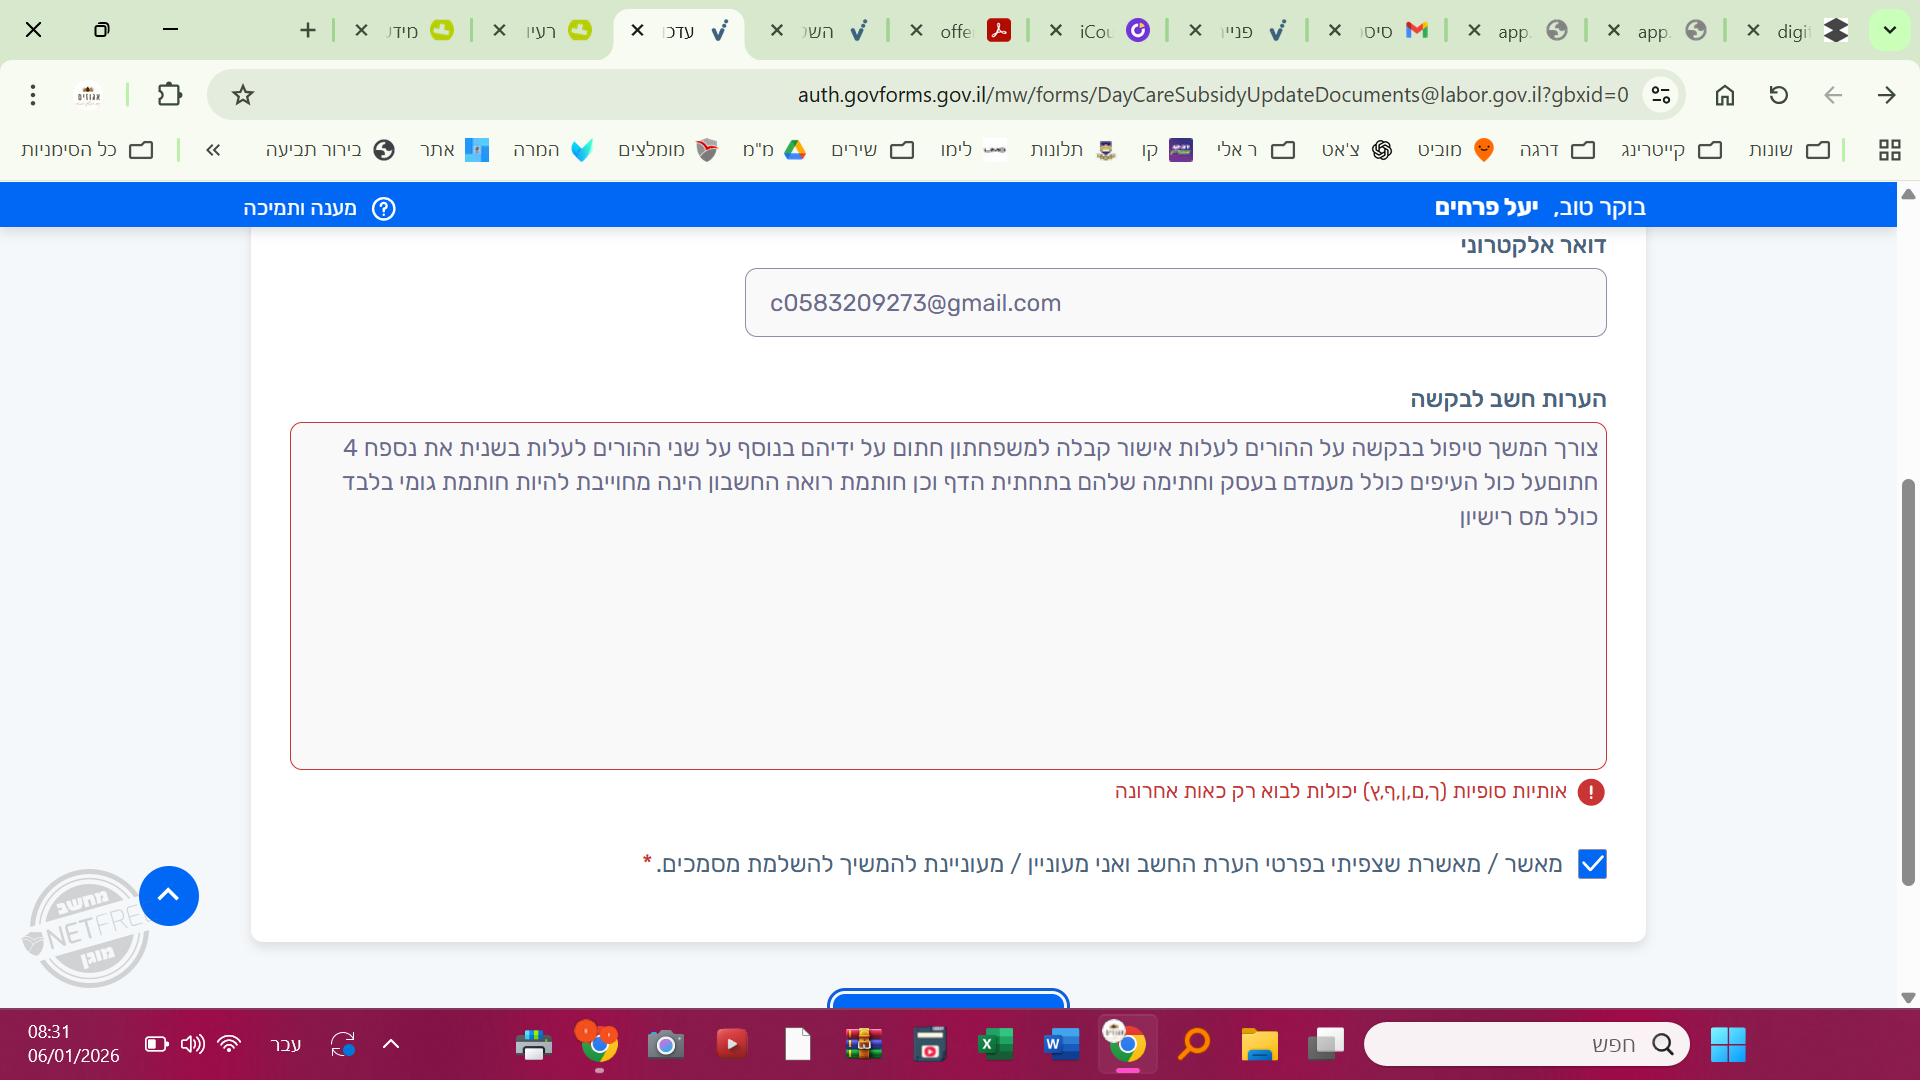Screen dimensions: 1920x1080
Task: Click into the הערות חשב לבקשה textarea
Action: pos(947,640)
